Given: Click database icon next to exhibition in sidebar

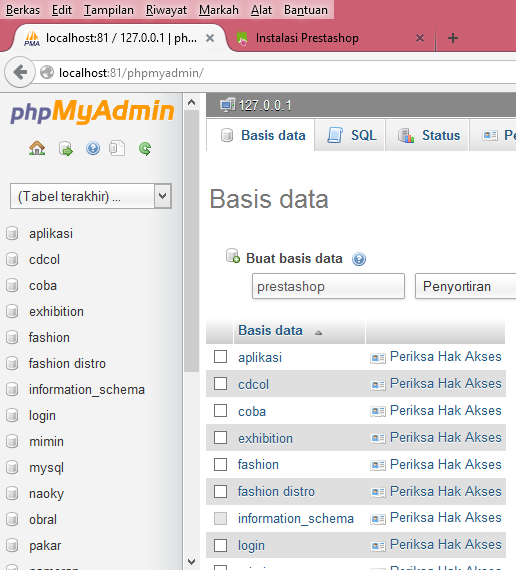Looking at the screenshot, I should pos(12,312).
